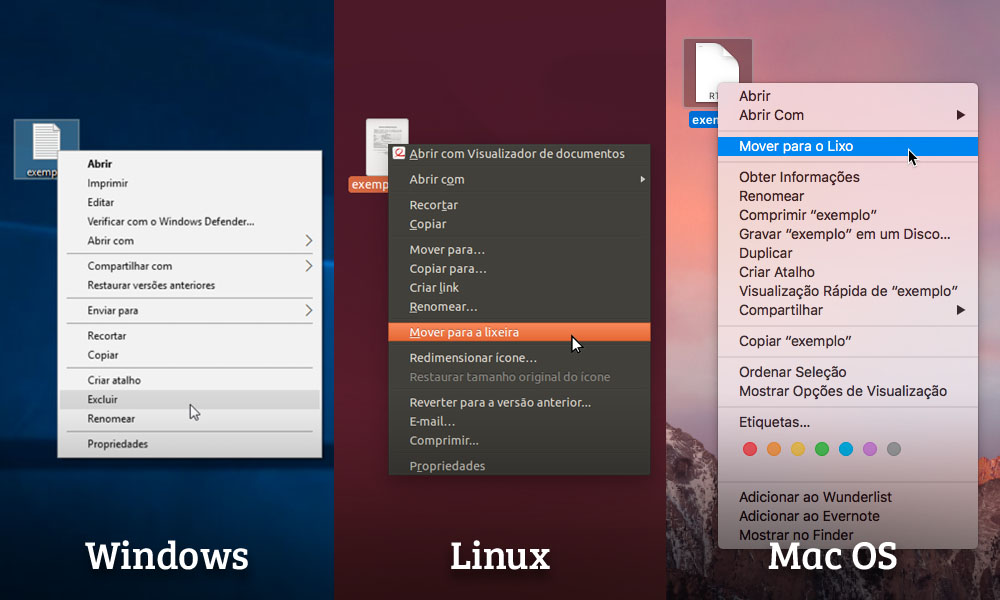The image size is (1000, 600).
Task: Select the exemplo RTF file icon on Mac desktop
Action: 717,70
